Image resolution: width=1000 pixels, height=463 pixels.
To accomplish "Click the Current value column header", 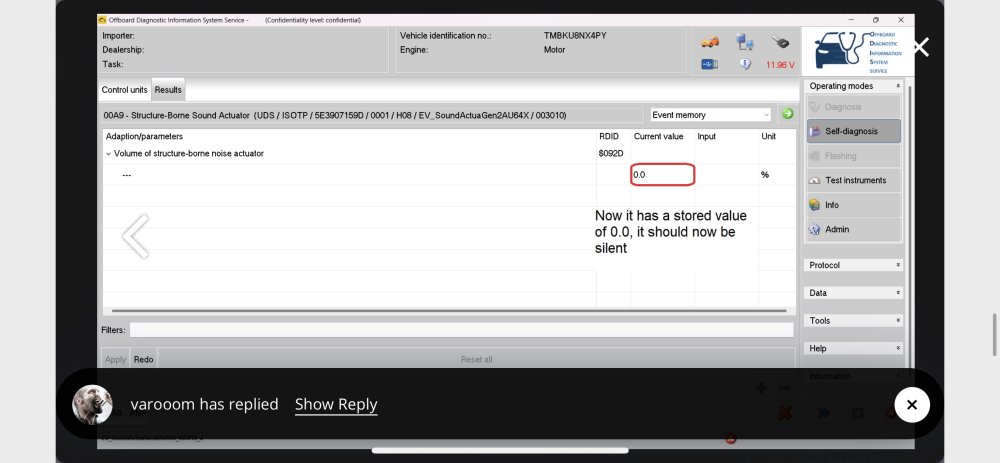I will [658, 136].
